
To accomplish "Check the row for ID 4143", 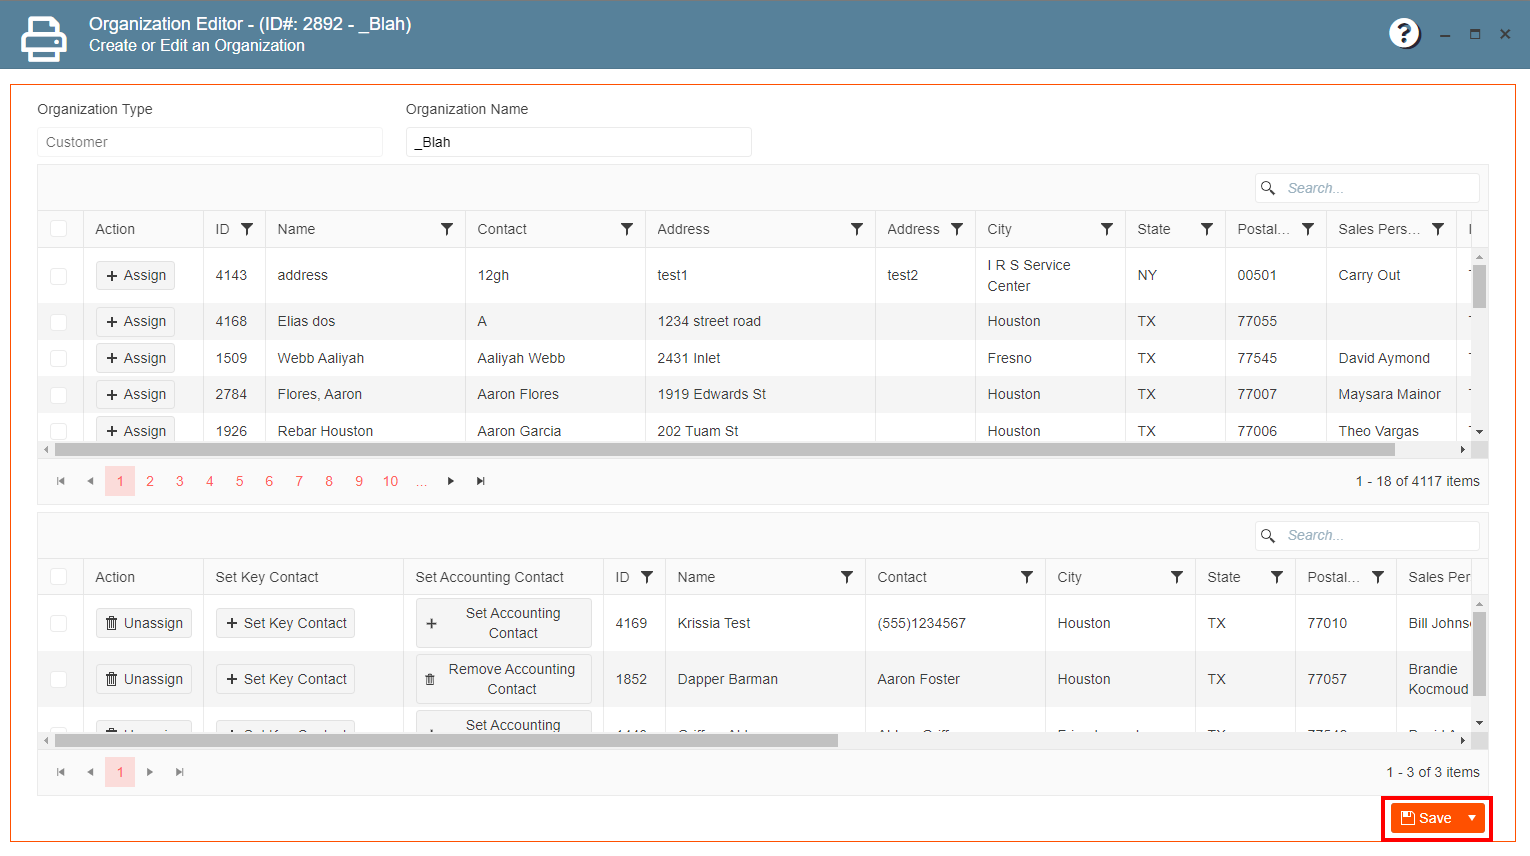I will pyautogui.click(x=59, y=276).
